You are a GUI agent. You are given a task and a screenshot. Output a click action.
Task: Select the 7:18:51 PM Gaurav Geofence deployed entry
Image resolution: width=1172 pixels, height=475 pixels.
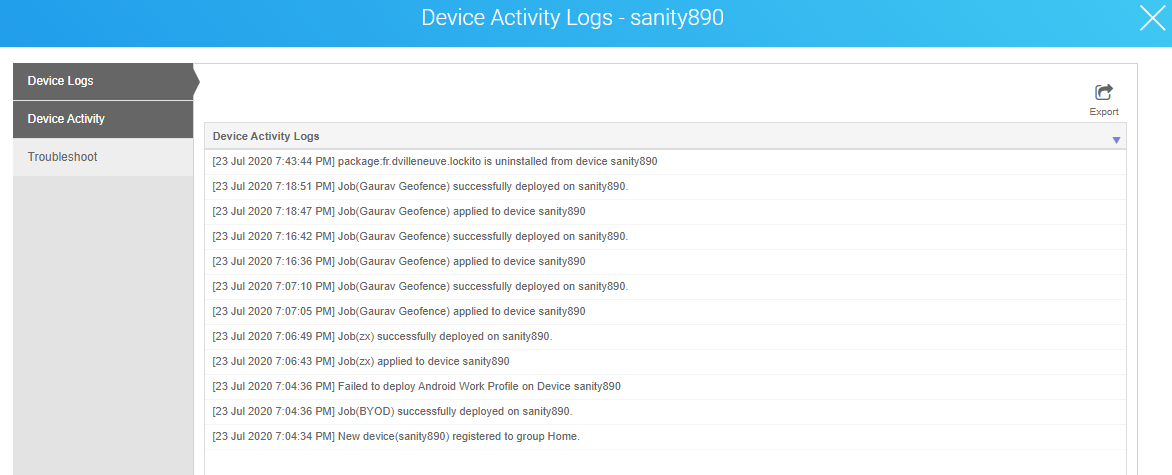coord(665,186)
